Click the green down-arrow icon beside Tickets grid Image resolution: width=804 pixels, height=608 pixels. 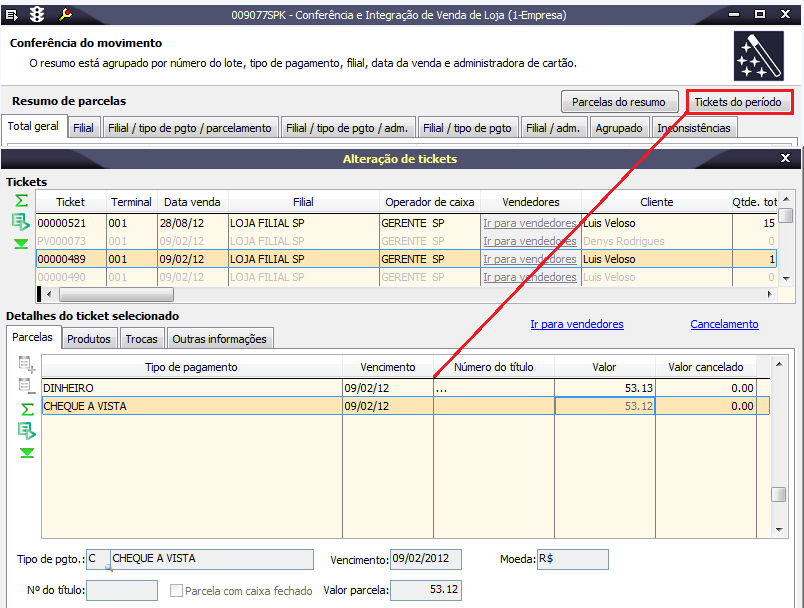(21, 244)
